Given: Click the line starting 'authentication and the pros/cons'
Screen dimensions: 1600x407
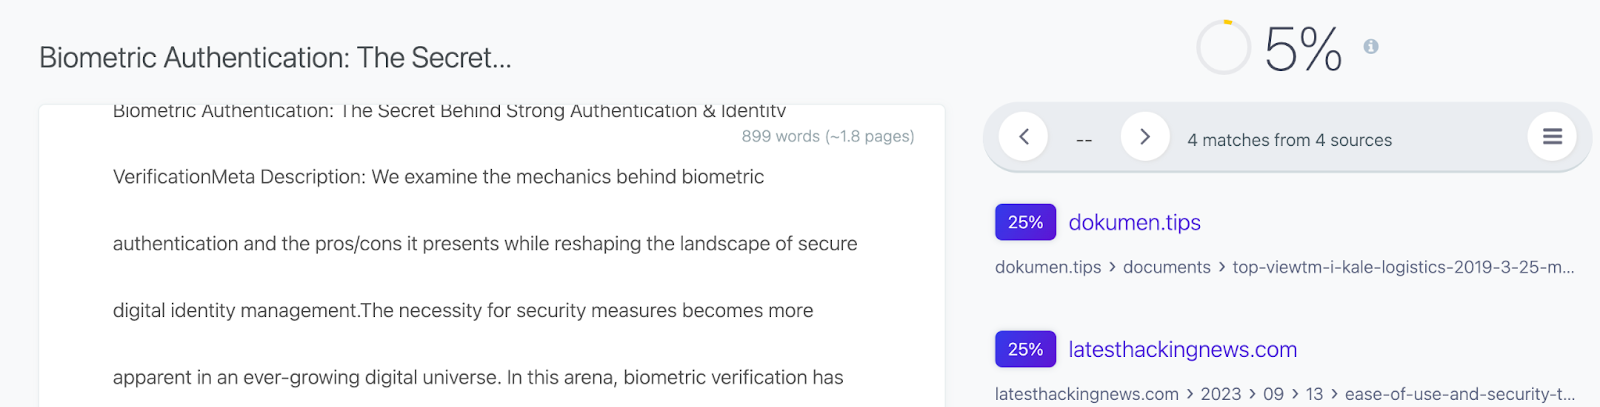Looking at the screenshot, I should tap(485, 244).
